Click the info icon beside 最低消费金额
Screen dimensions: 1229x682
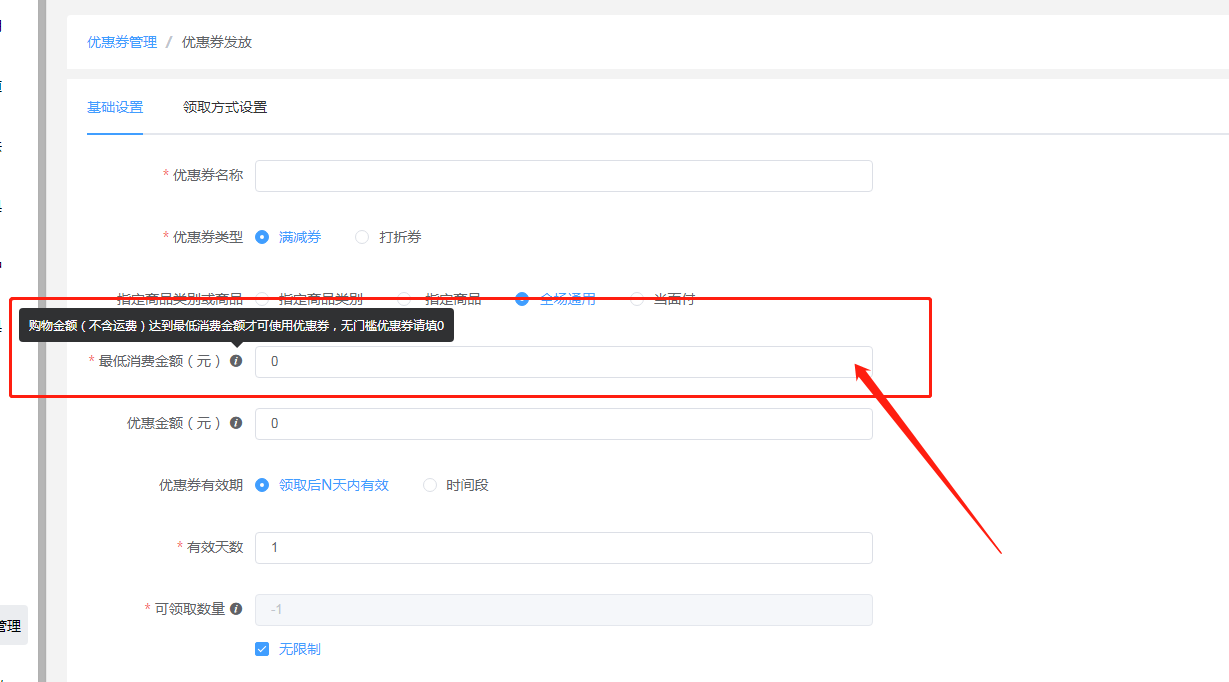click(236, 361)
